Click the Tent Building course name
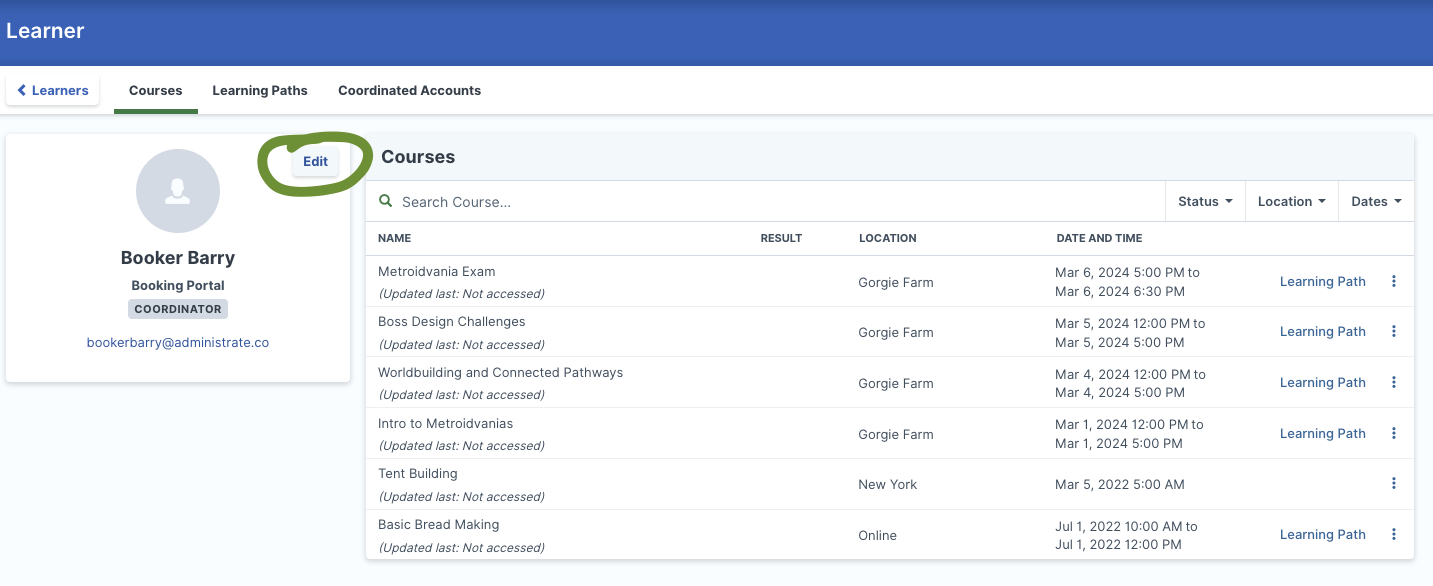Viewport: 1433px width, 586px height. [x=418, y=474]
